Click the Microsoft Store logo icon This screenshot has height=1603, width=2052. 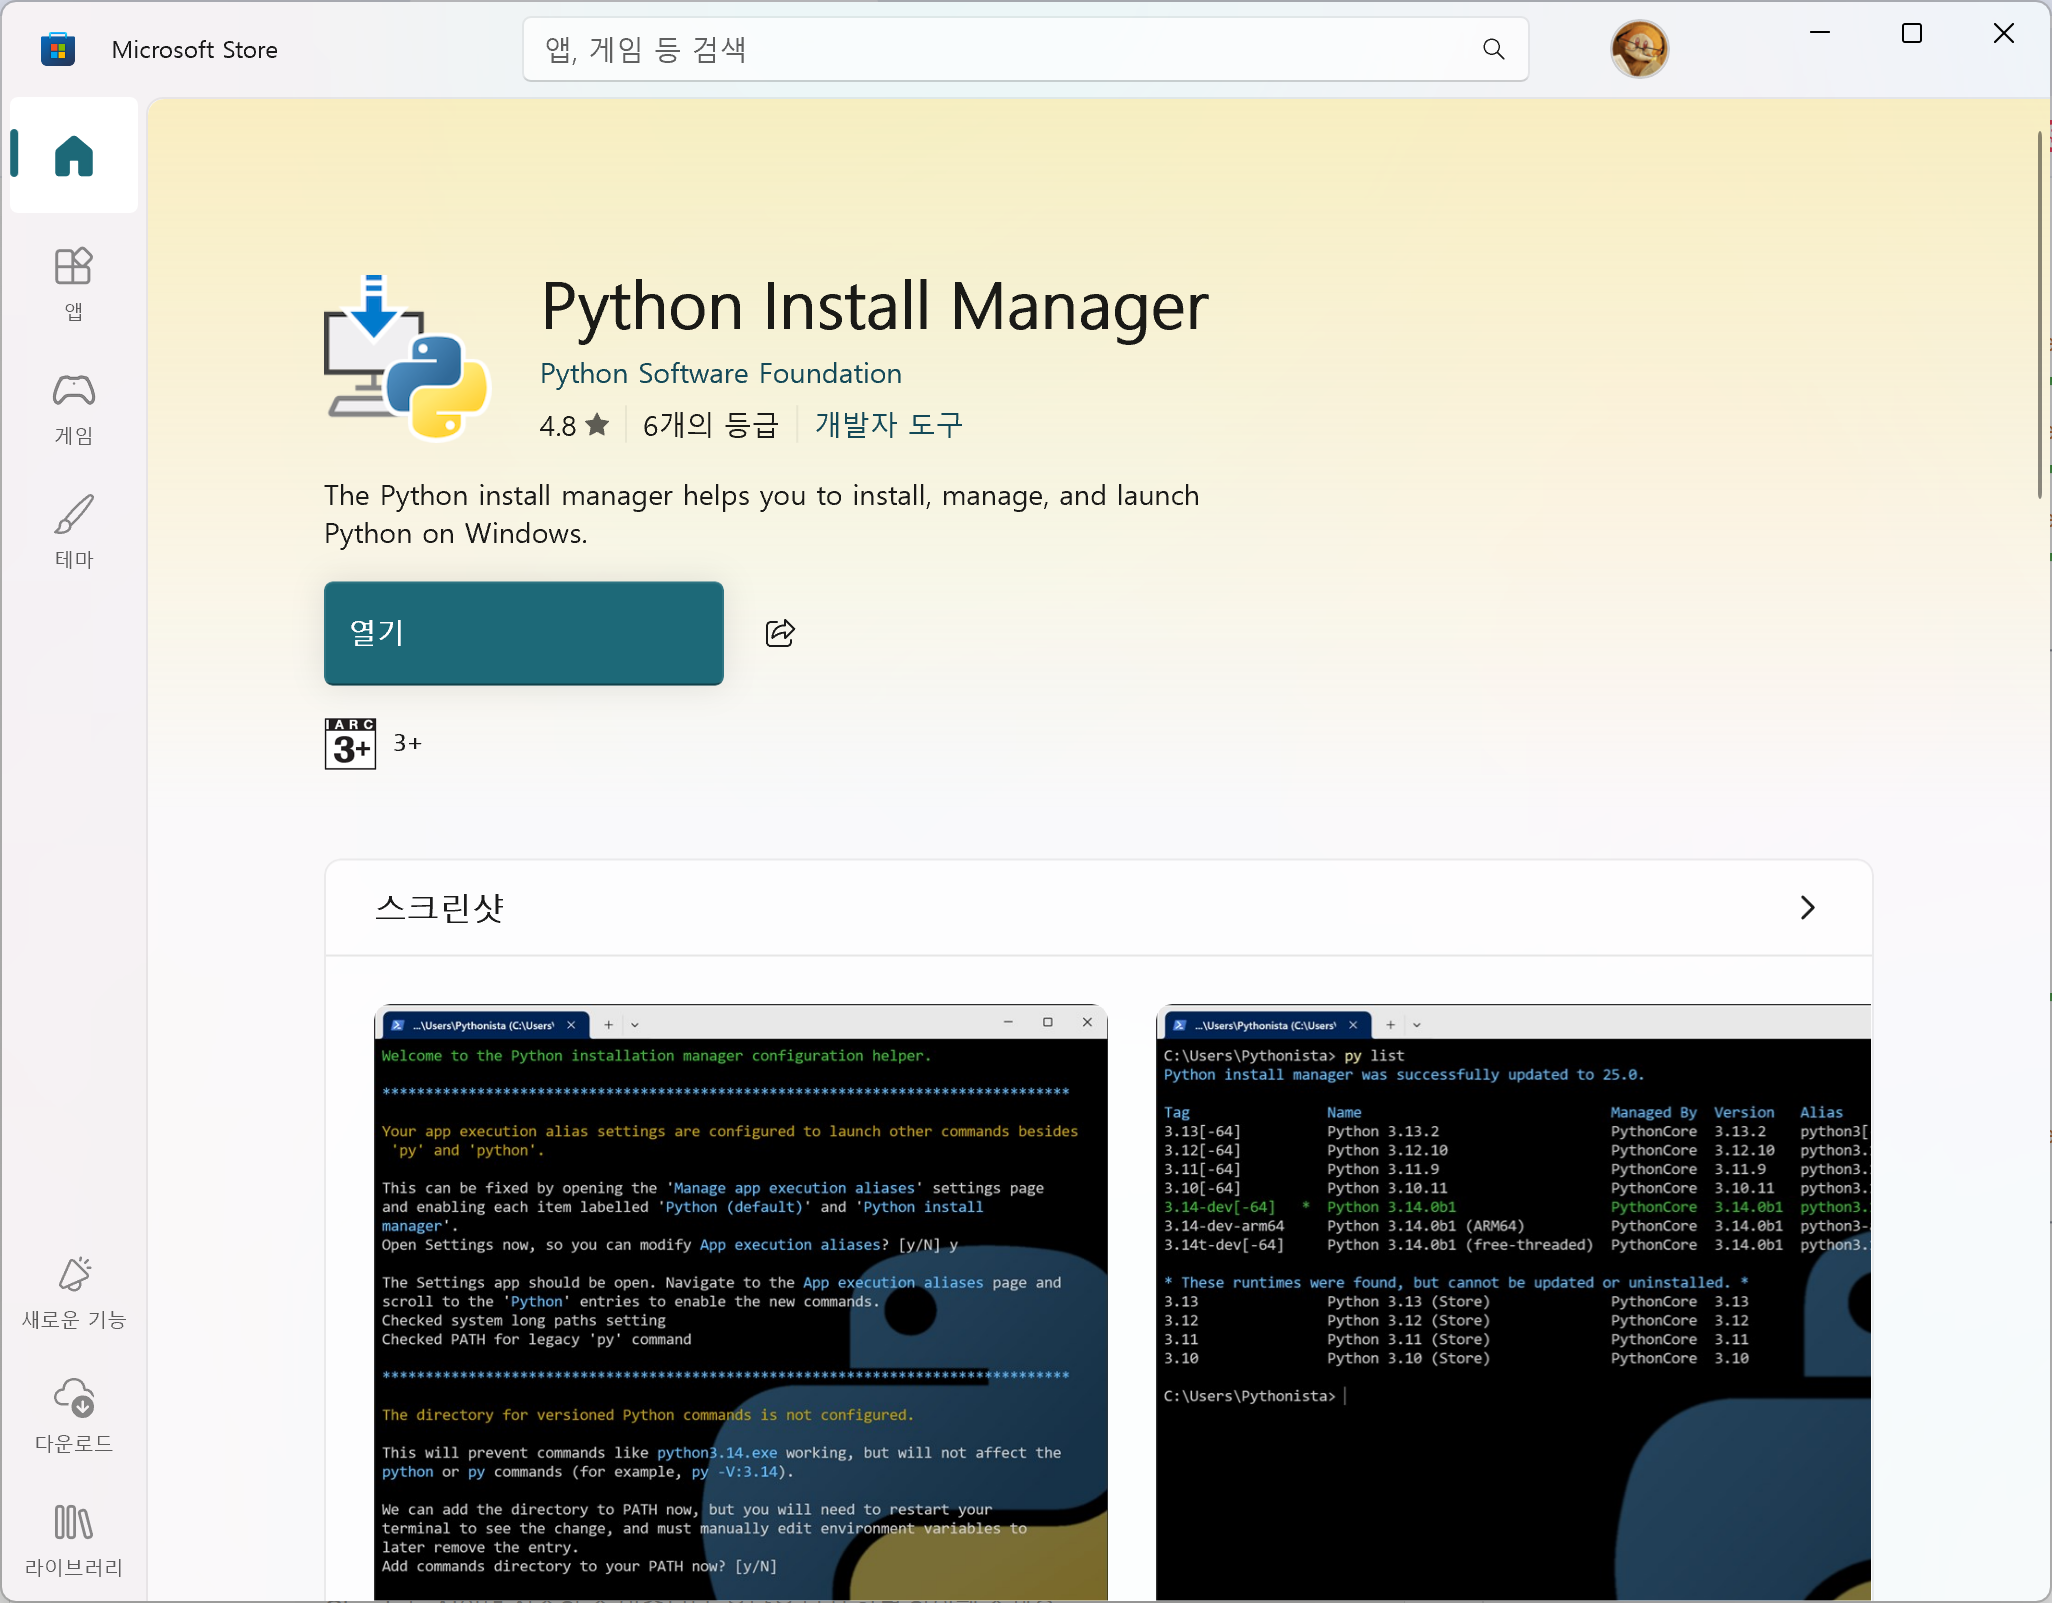click(x=58, y=49)
